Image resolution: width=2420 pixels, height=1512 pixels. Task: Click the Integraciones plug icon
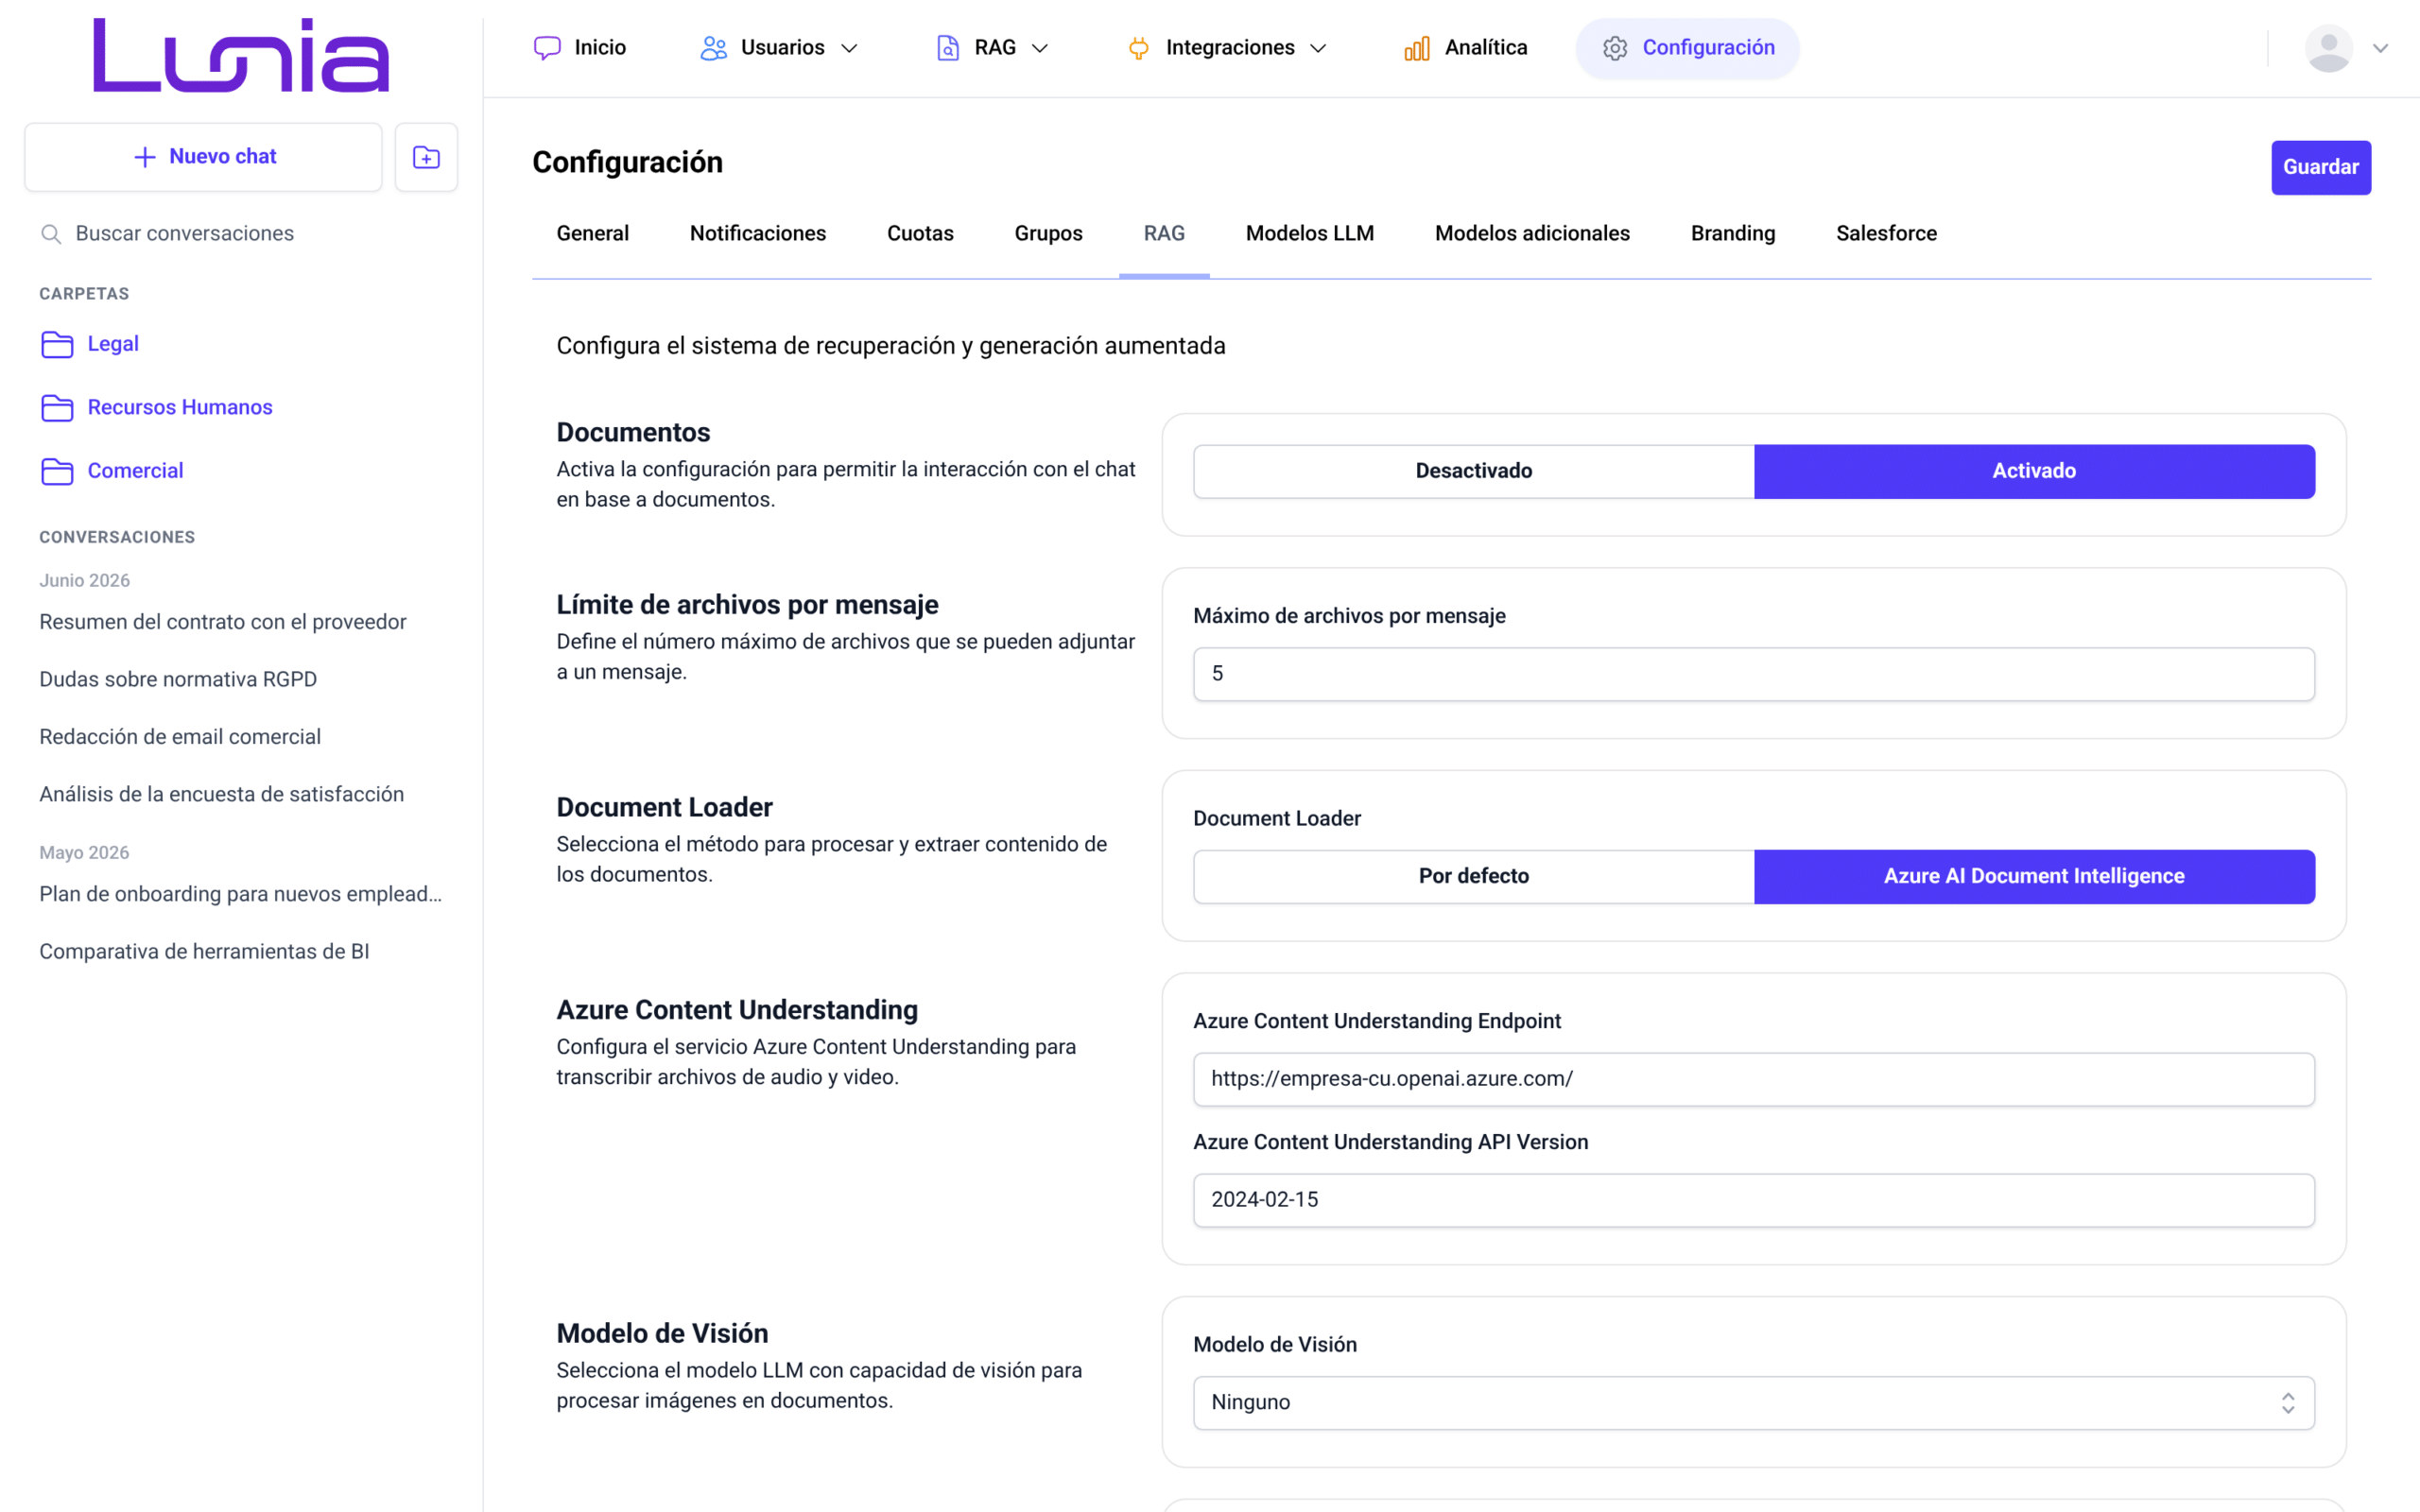pos(1138,48)
